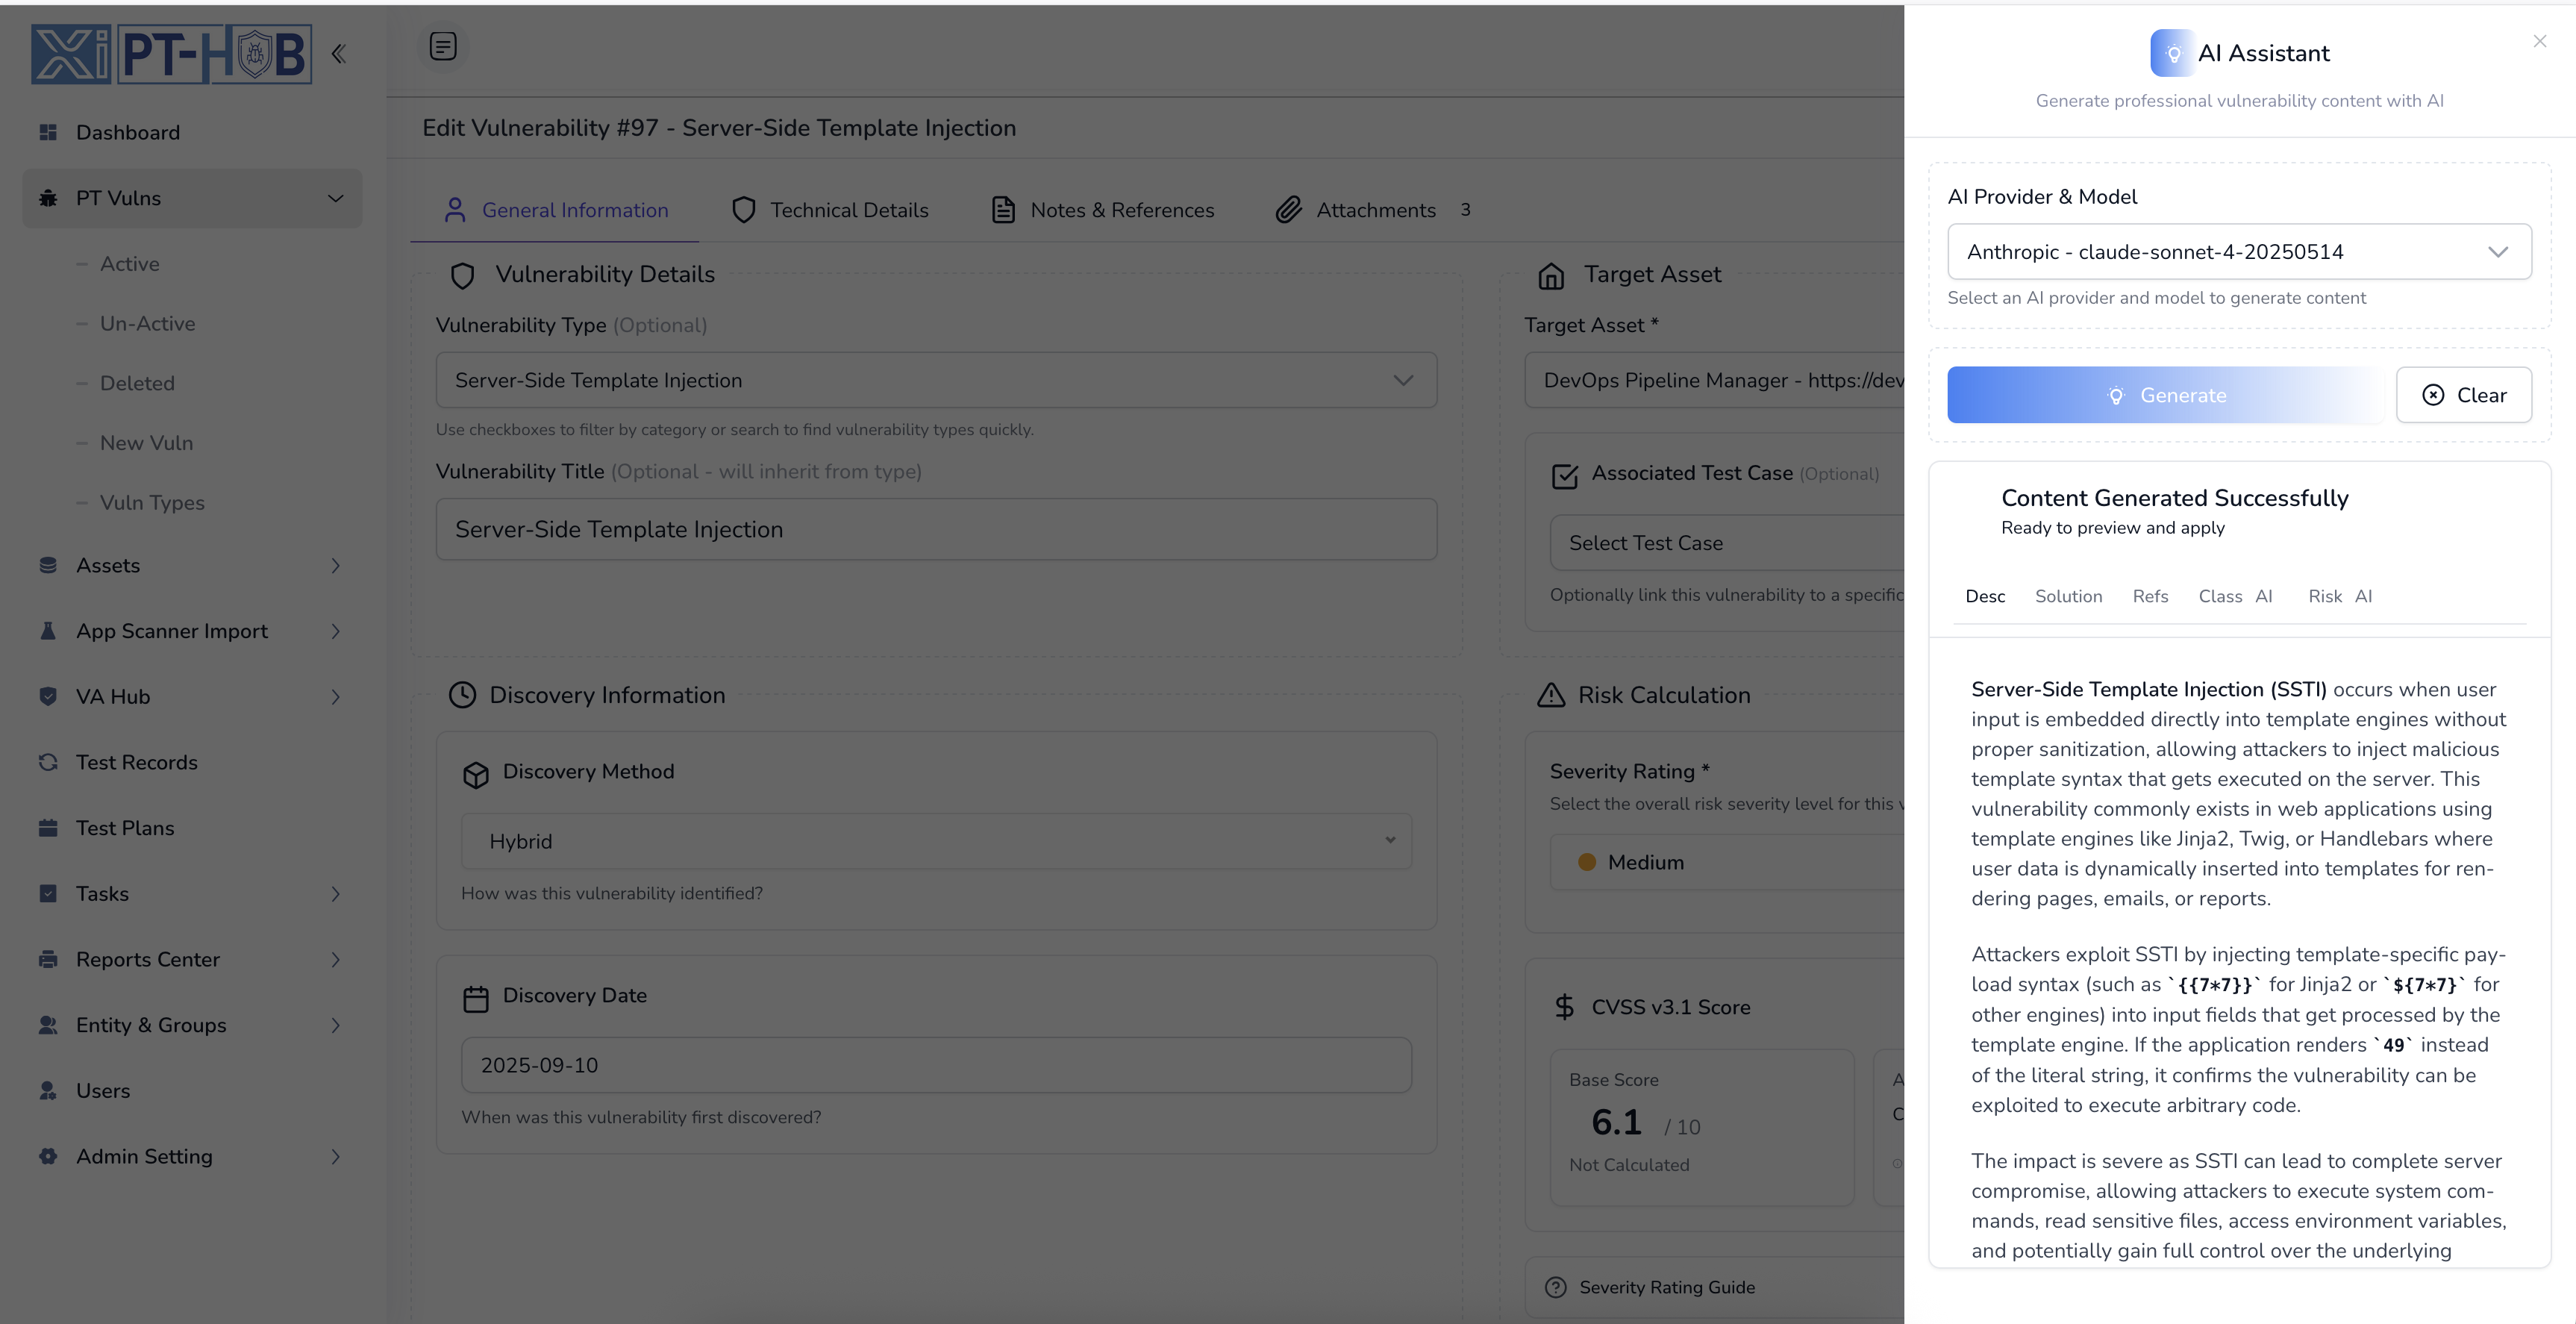Click the Dashboard grid icon
The image size is (2576, 1324).
pyautogui.click(x=48, y=132)
